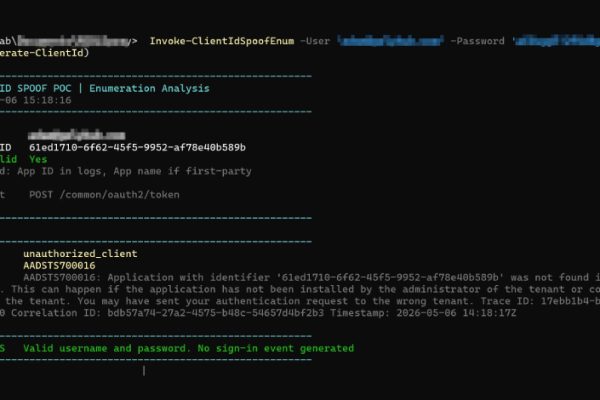
Task: Select the client ID 61ed1710-6f62-45f5-9952-af78e40b589b value line
Action: coord(137,147)
